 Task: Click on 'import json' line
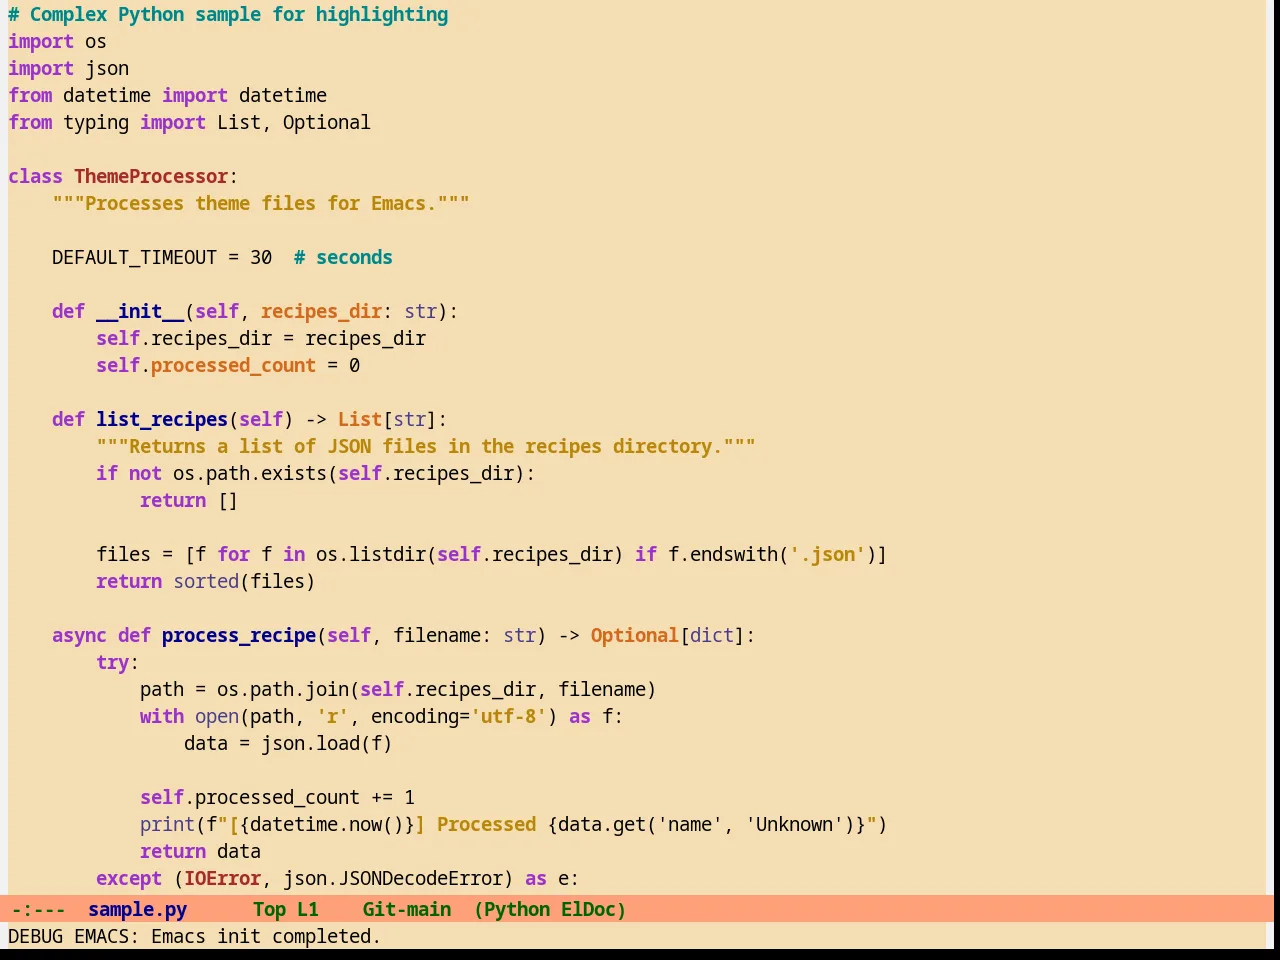point(68,68)
